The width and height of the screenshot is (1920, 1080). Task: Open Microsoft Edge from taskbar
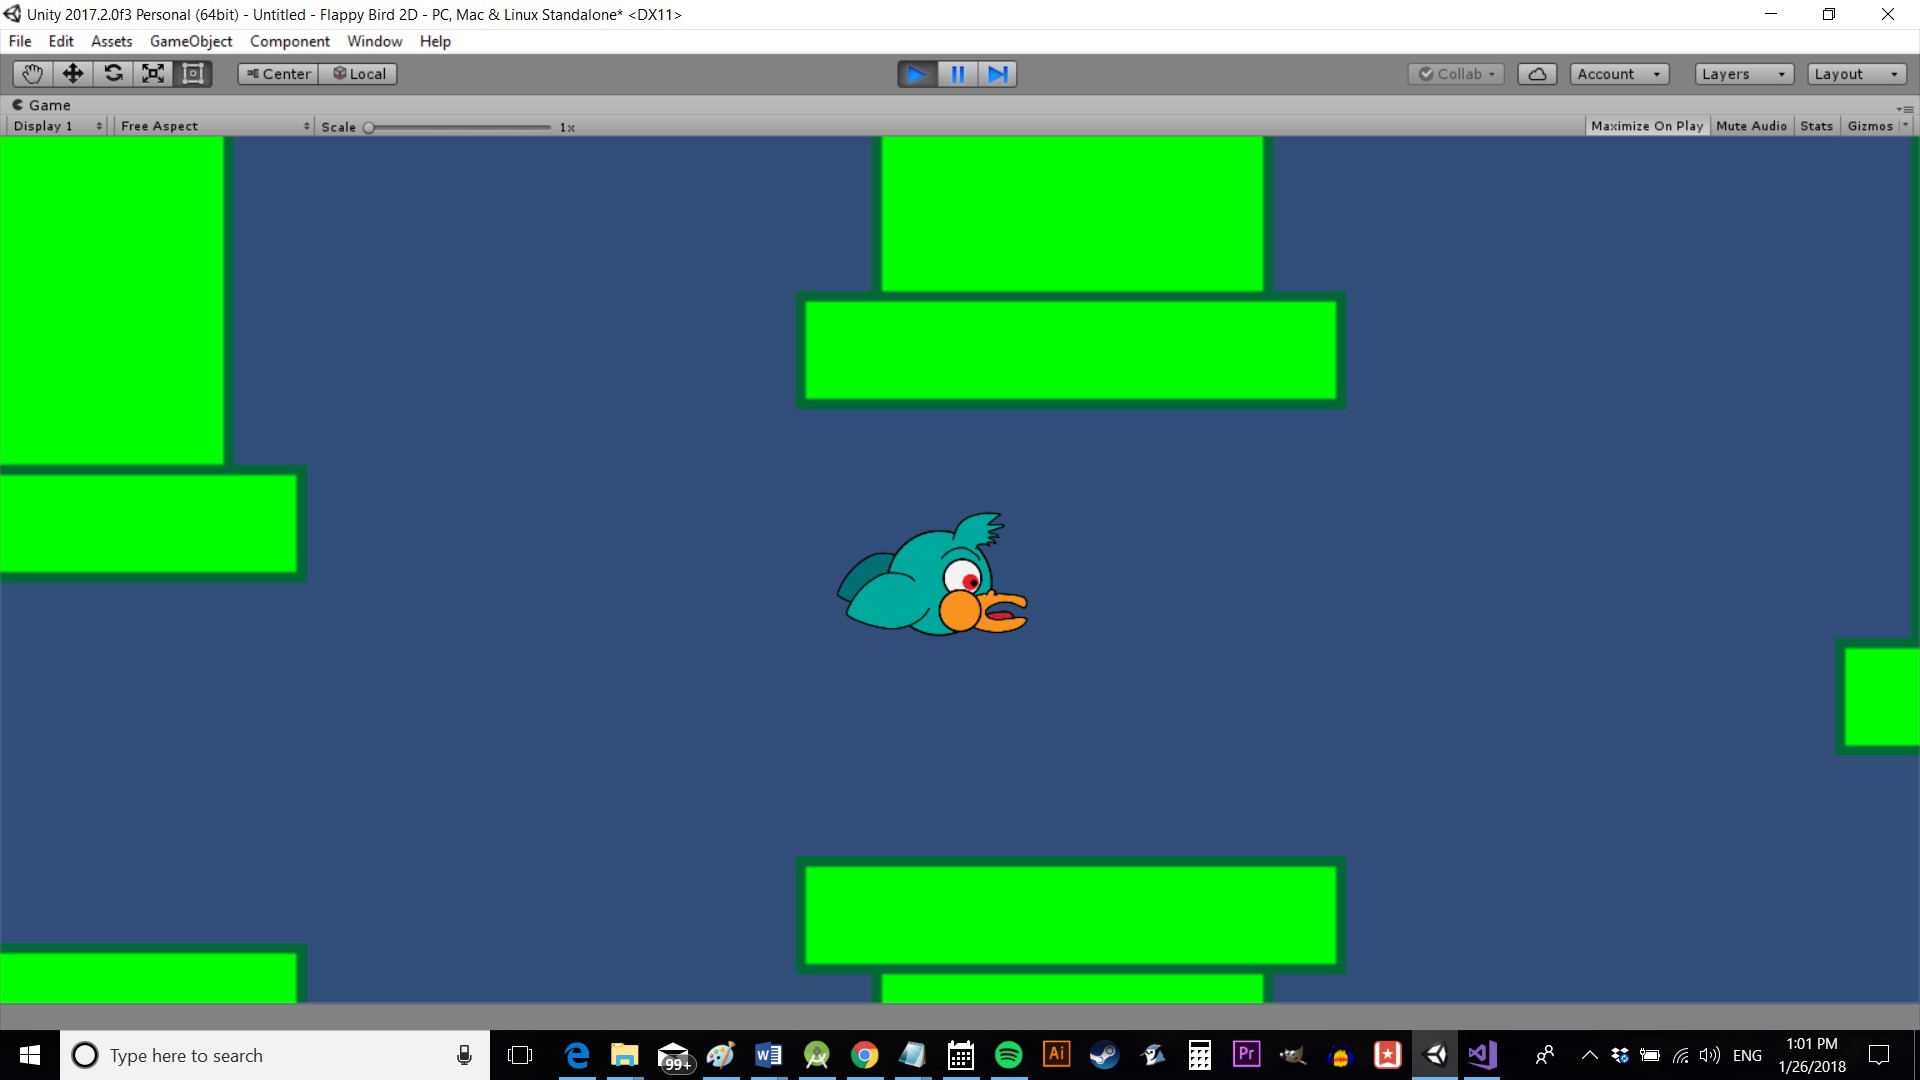click(x=577, y=1055)
